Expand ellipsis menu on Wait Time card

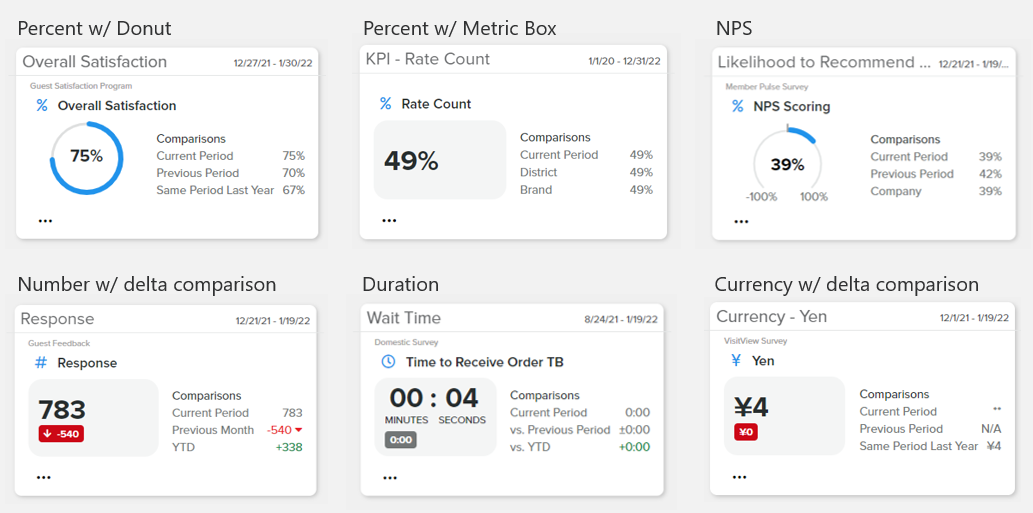click(x=389, y=478)
